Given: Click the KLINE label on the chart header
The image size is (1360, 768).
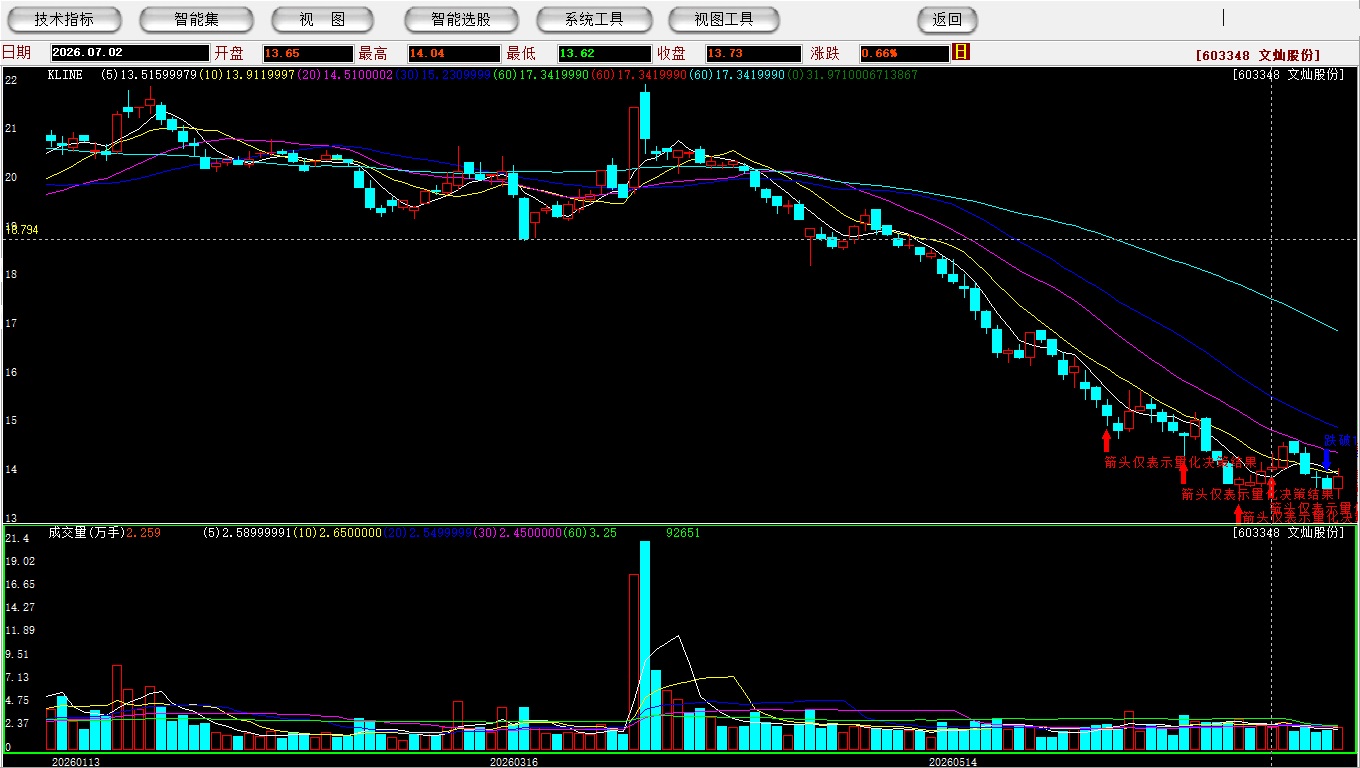Looking at the screenshot, I should pyautogui.click(x=66, y=75).
